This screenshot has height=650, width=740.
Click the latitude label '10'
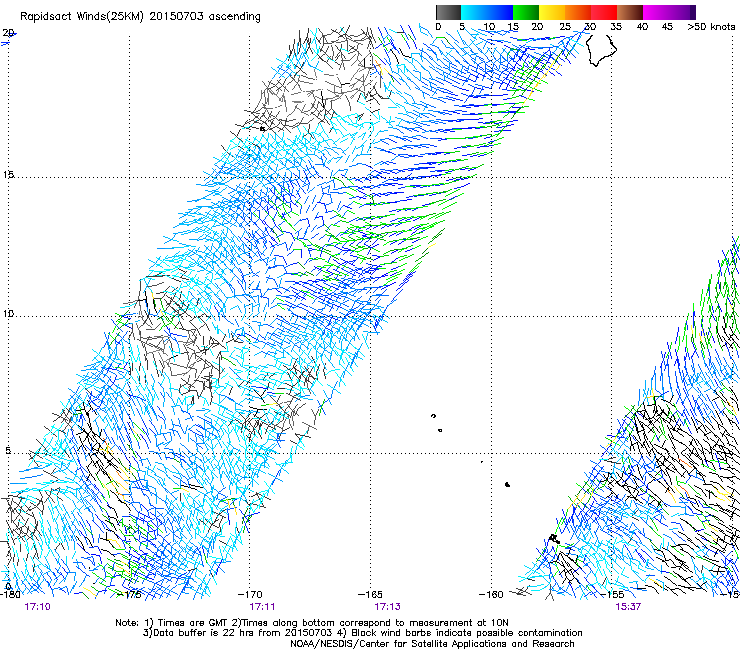tap(8, 314)
